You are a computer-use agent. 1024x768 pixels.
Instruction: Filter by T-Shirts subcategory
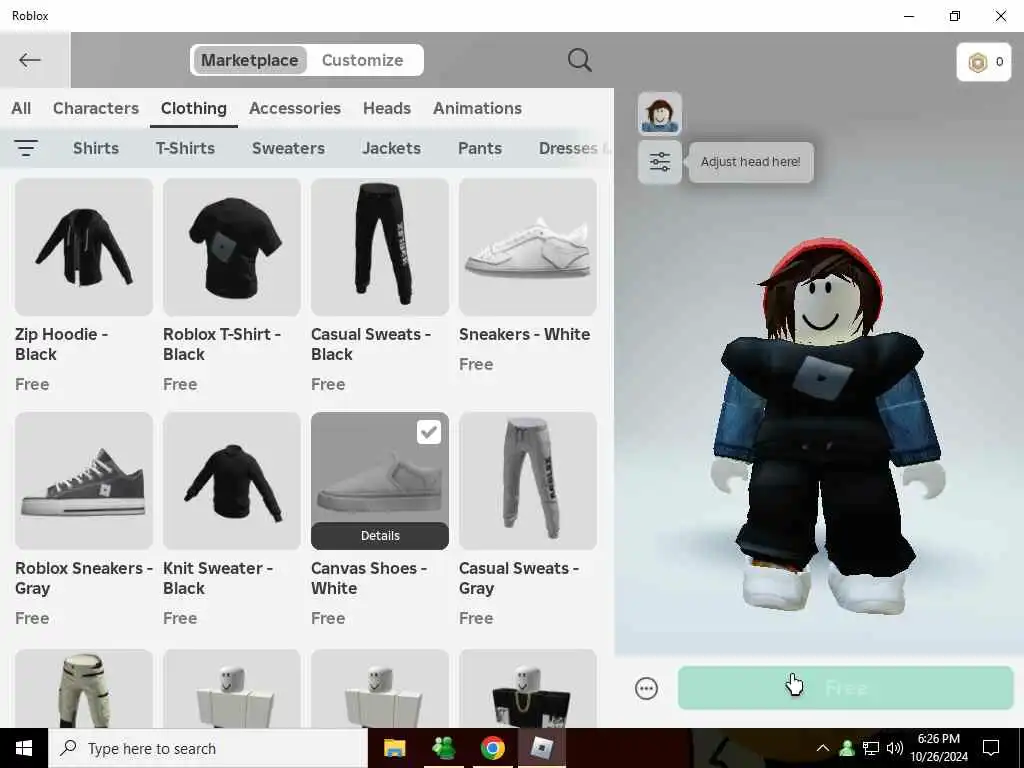point(185,148)
